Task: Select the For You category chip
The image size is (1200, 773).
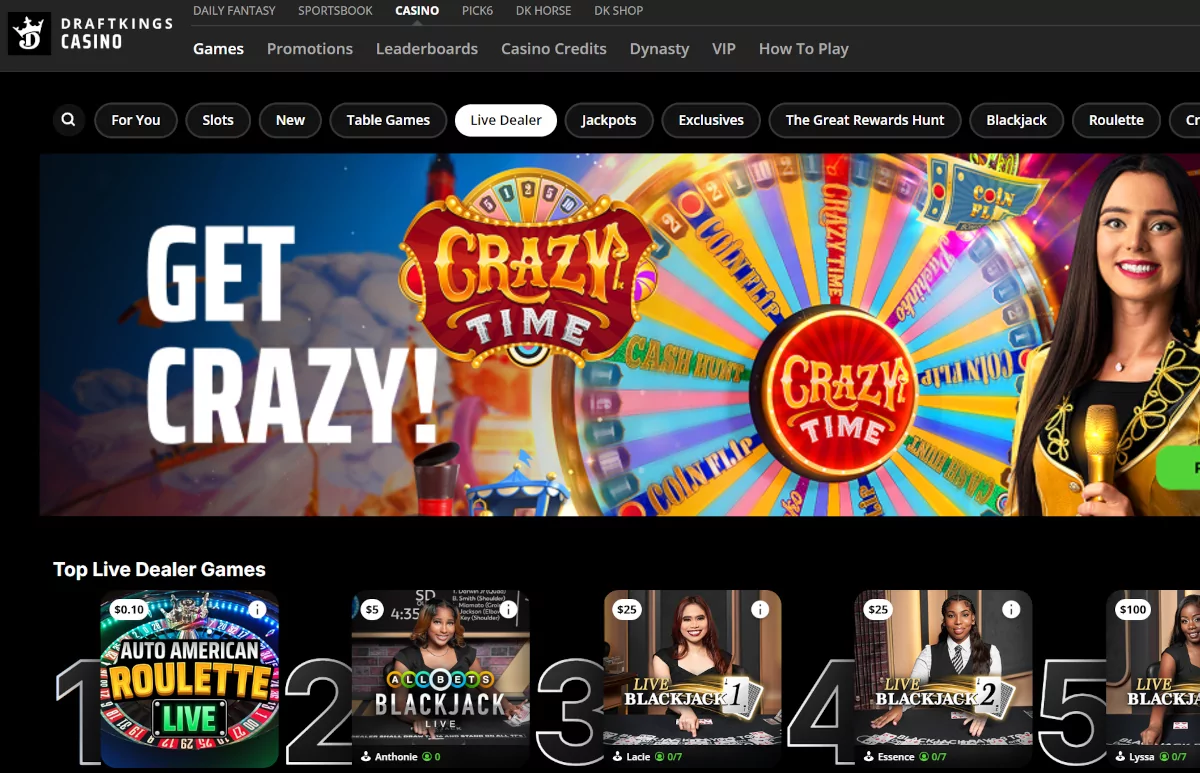Action: click(136, 120)
